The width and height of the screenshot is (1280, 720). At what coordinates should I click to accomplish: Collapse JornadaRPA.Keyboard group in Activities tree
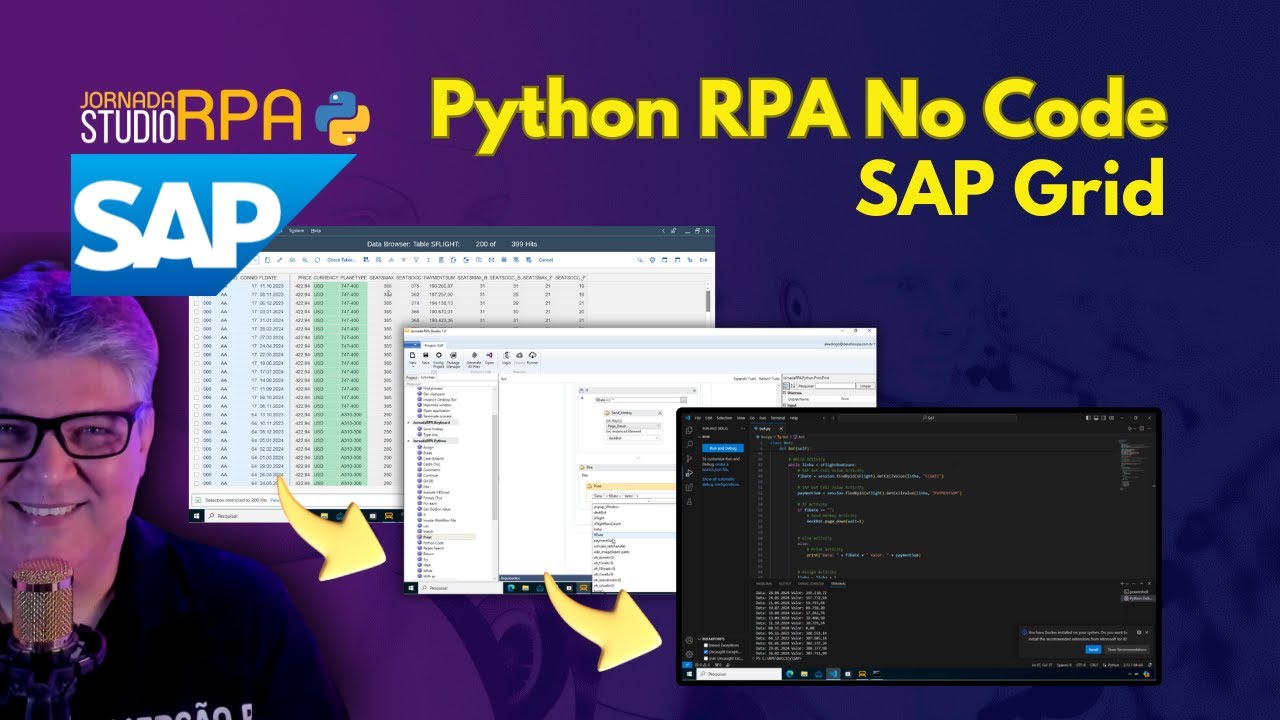click(408, 422)
